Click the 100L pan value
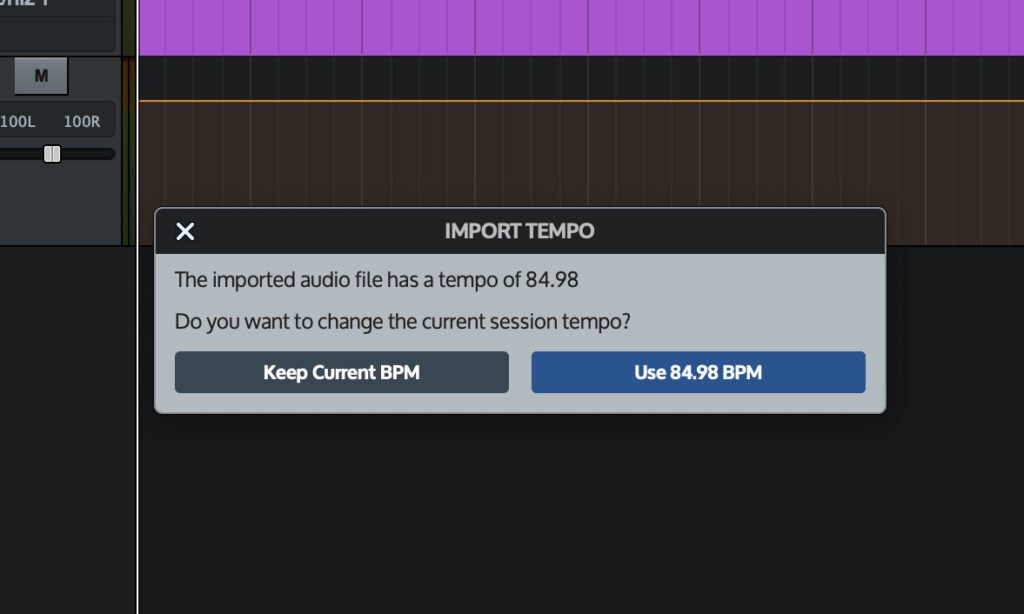Viewport: 1024px width, 614px height. [x=18, y=121]
